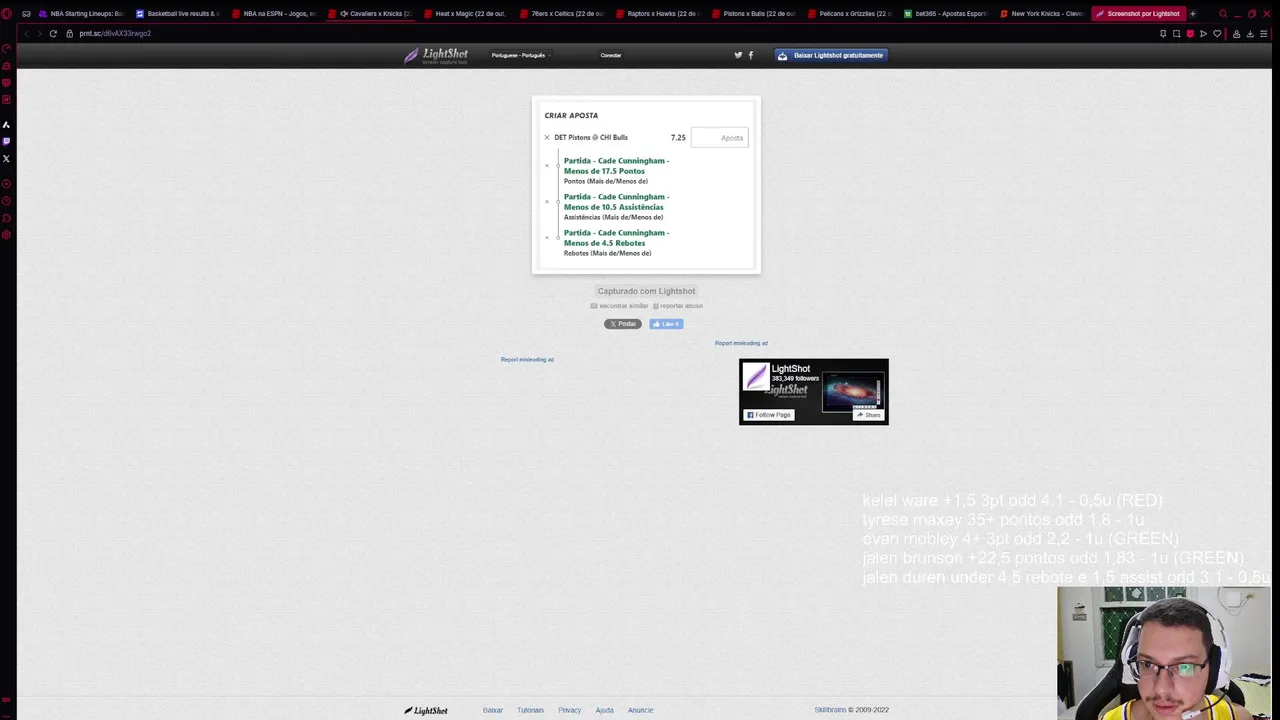
Task: Open the Anuncie footer link
Action: 640,710
